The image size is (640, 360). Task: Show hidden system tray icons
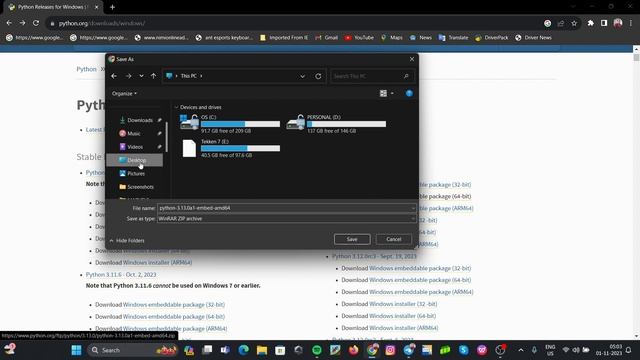click(x=521, y=350)
